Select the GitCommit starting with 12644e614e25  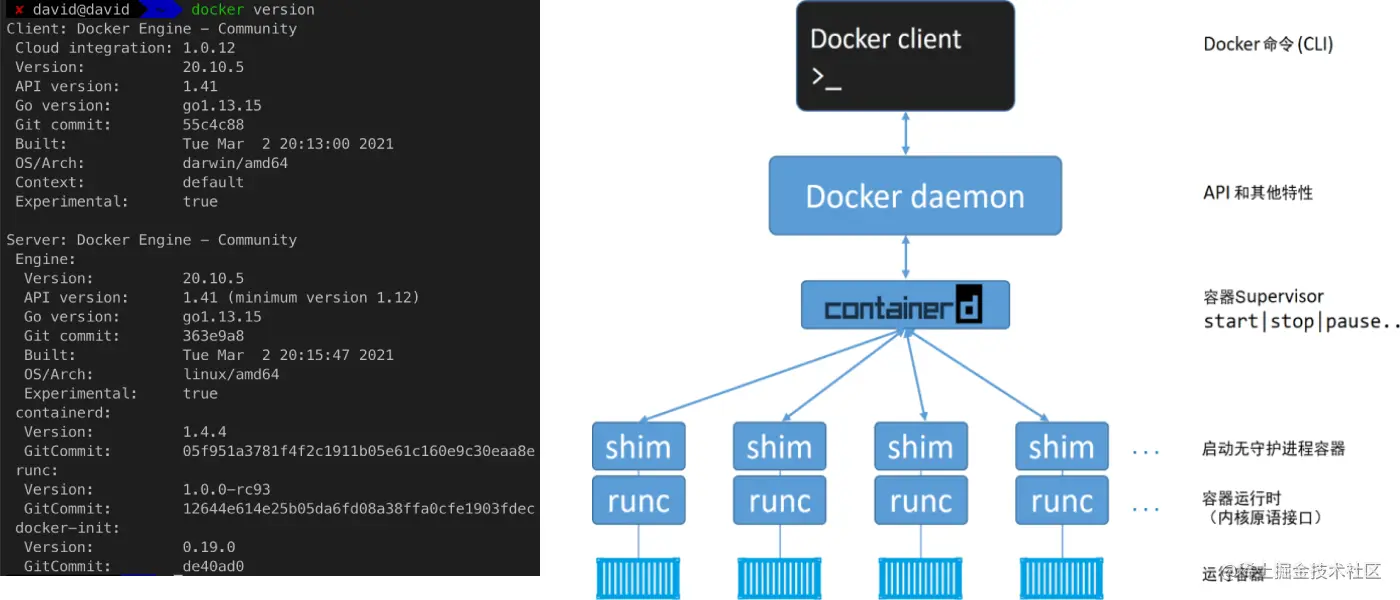359,508
